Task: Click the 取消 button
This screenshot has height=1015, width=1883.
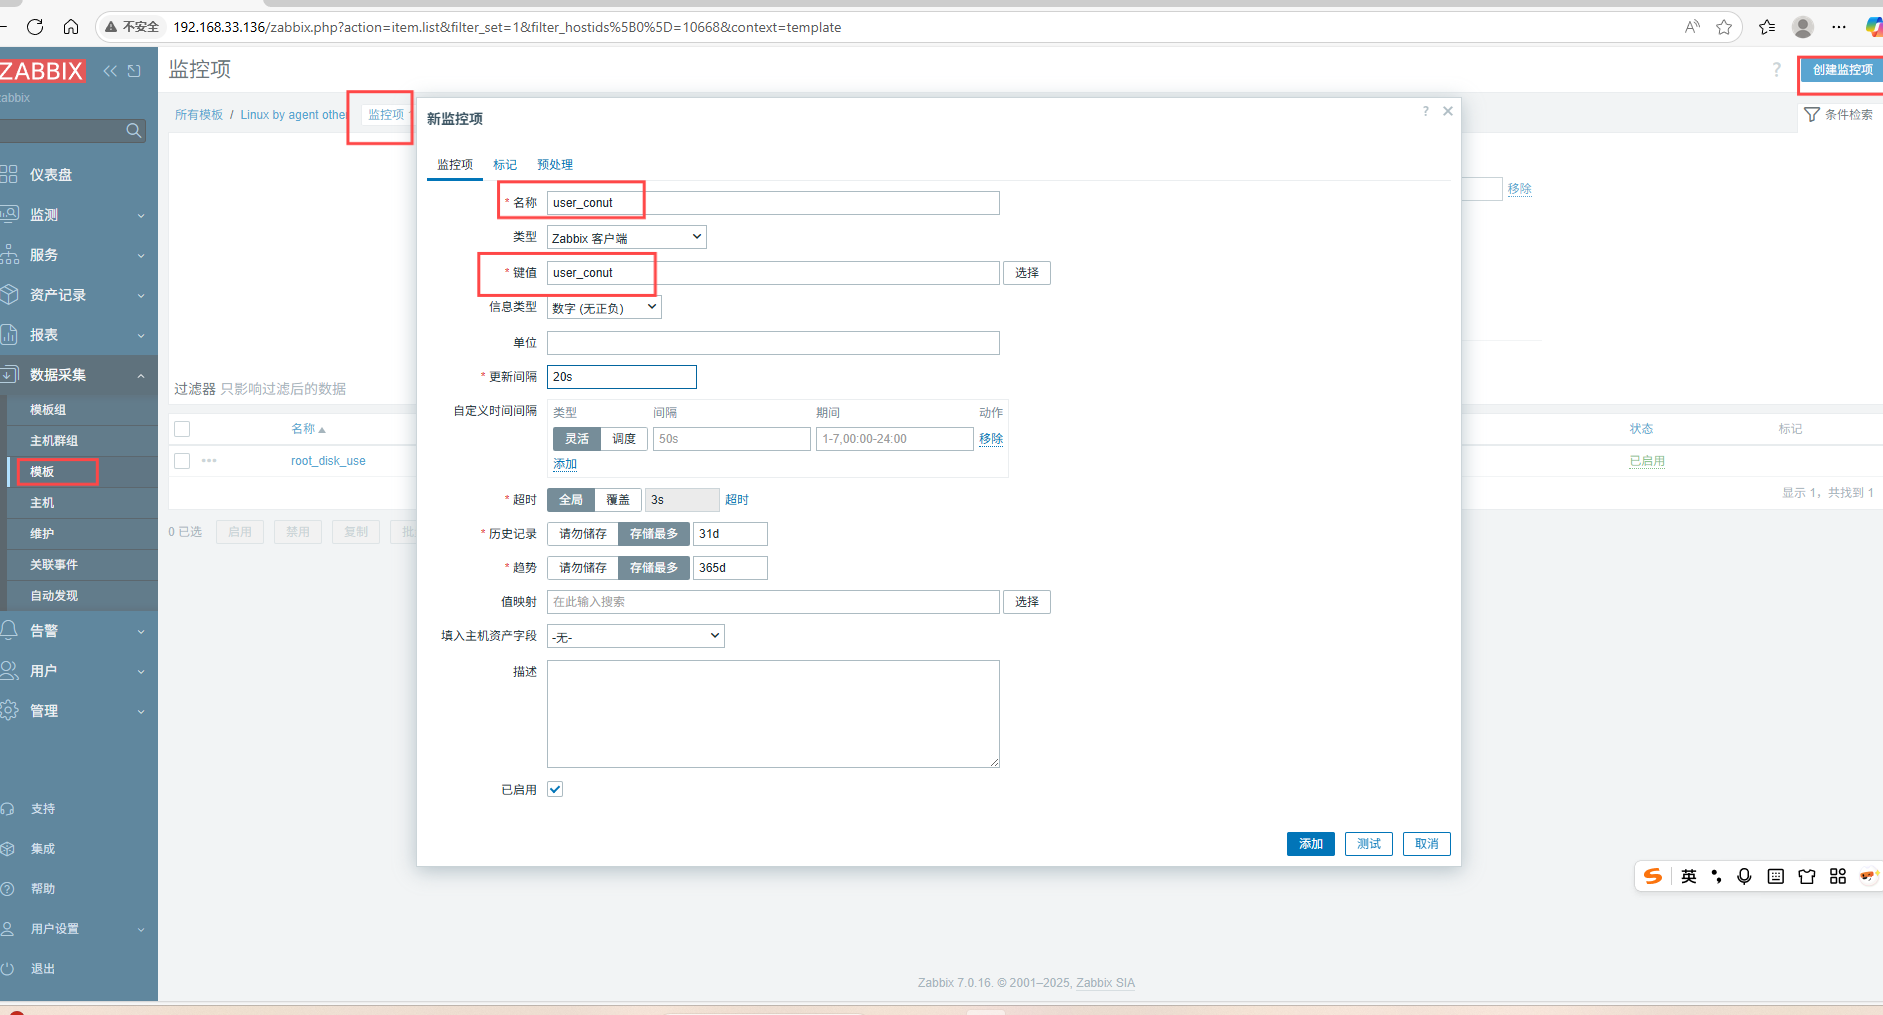Action: coord(1427,844)
